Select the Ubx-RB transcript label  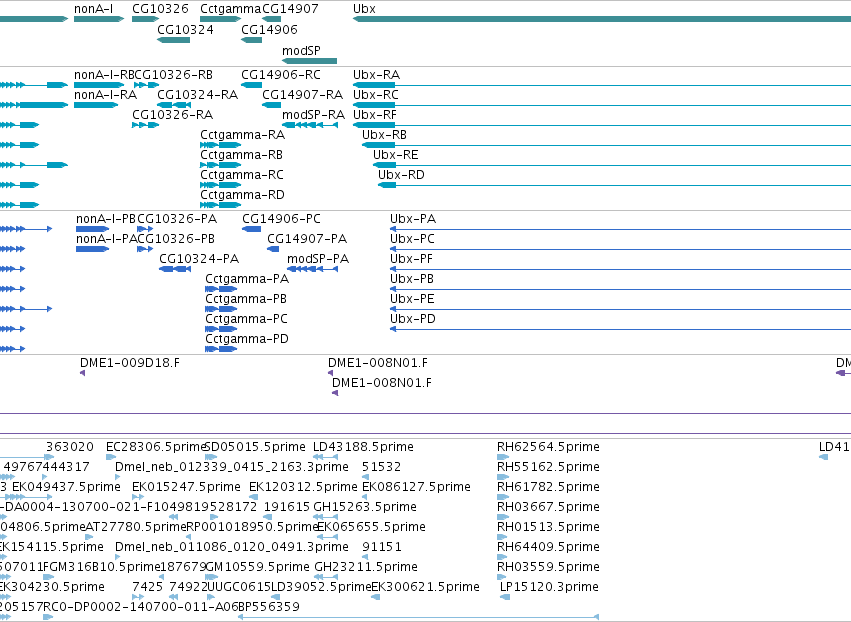tap(384, 135)
